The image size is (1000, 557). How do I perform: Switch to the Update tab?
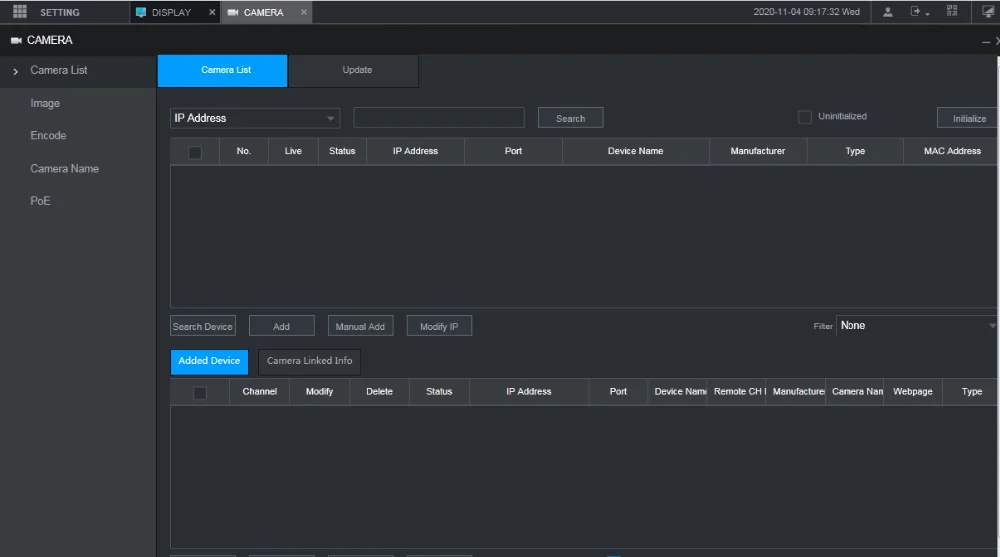coord(357,71)
